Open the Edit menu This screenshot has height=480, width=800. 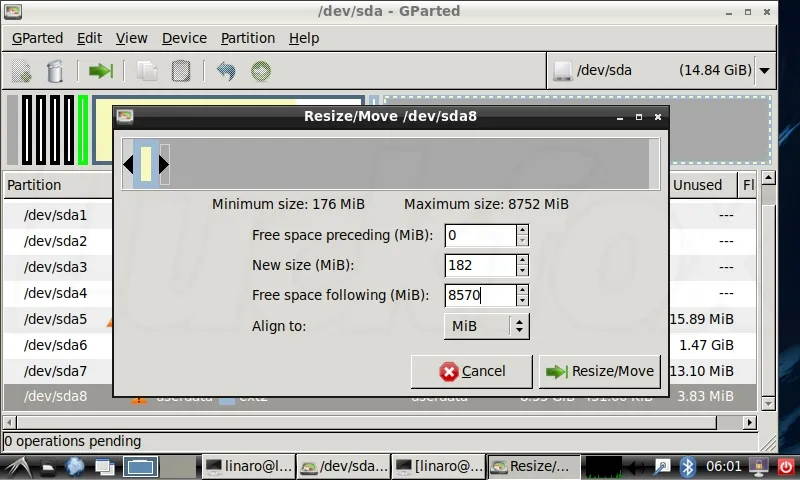click(89, 38)
